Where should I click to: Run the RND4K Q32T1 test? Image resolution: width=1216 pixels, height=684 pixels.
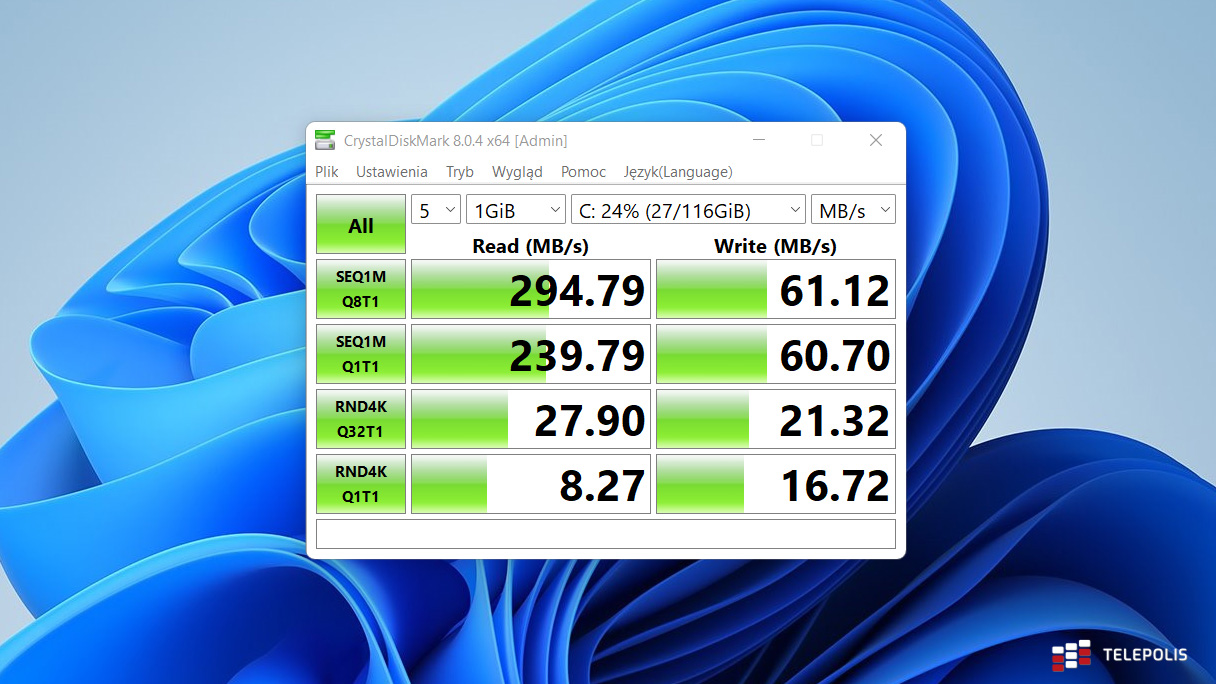(361, 420)
